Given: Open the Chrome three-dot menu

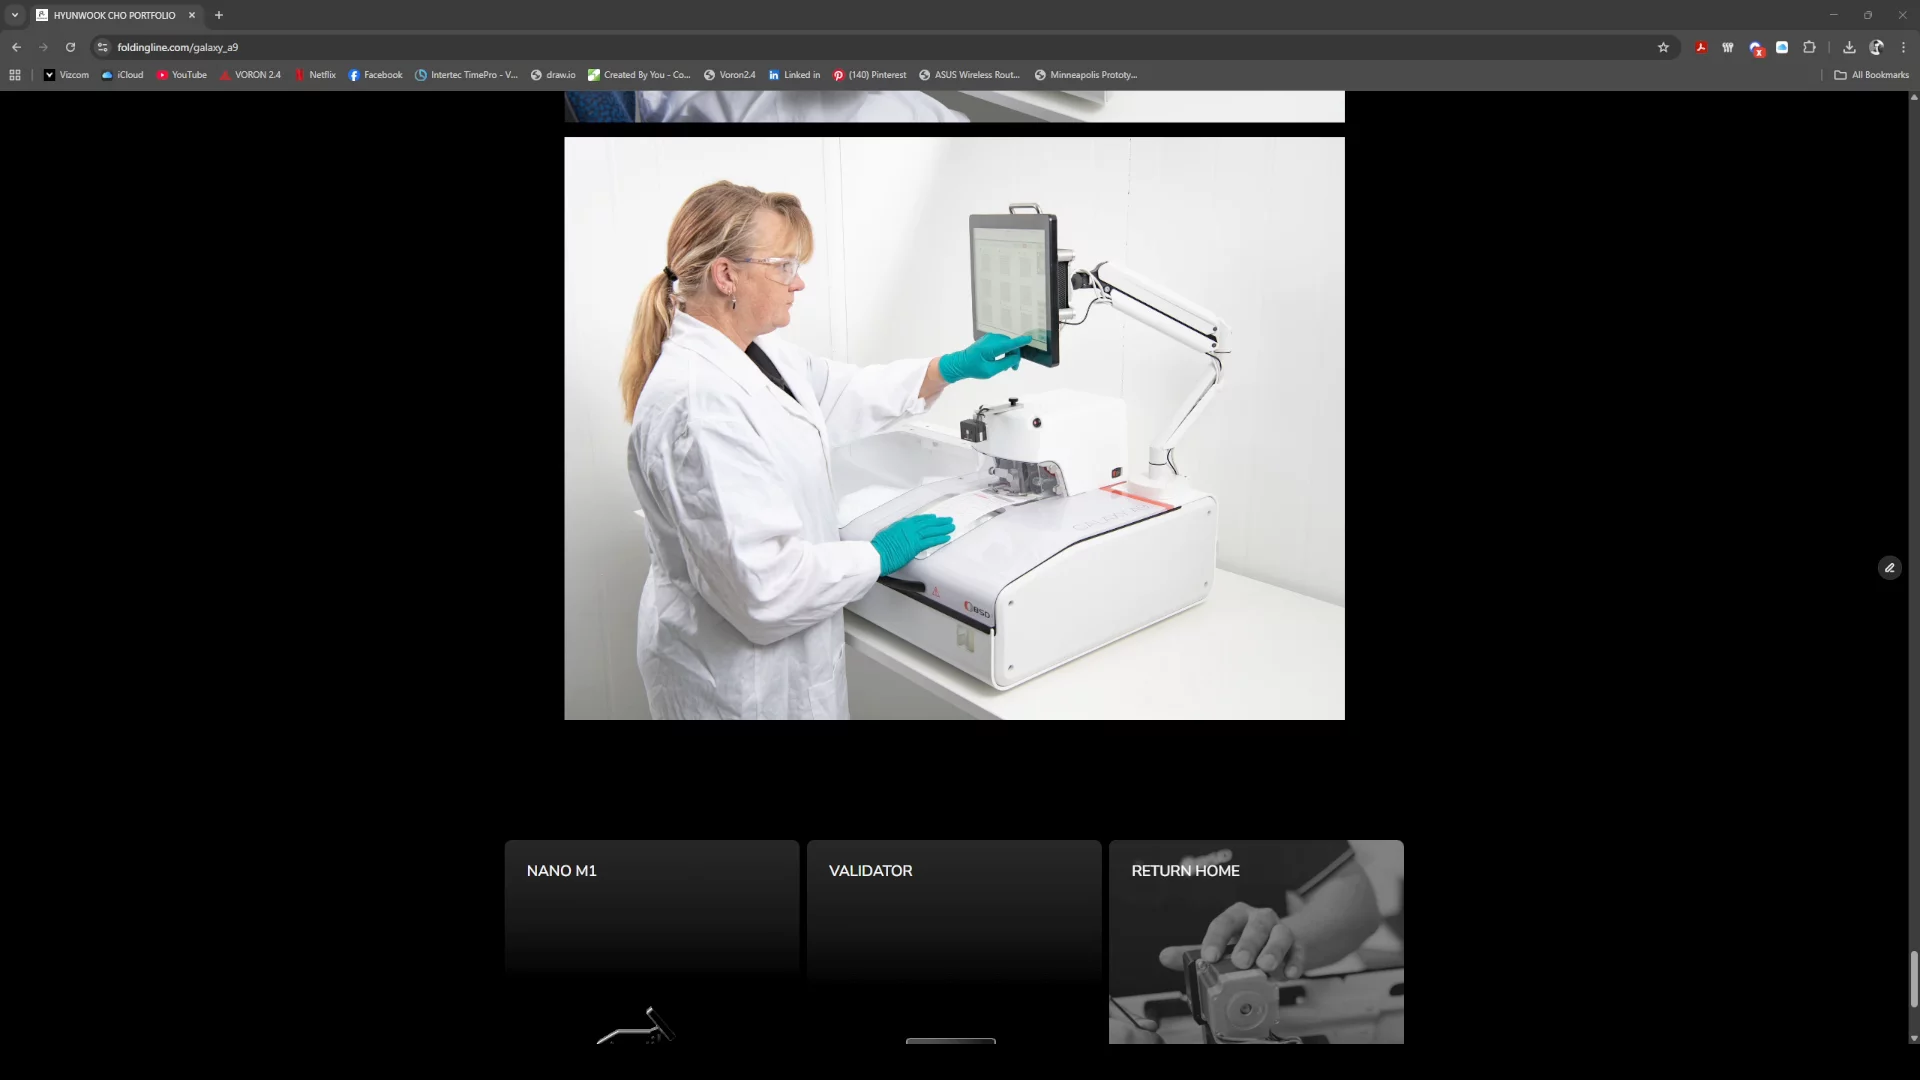Looking at the screenshot, I should (x=1903, y=47).
